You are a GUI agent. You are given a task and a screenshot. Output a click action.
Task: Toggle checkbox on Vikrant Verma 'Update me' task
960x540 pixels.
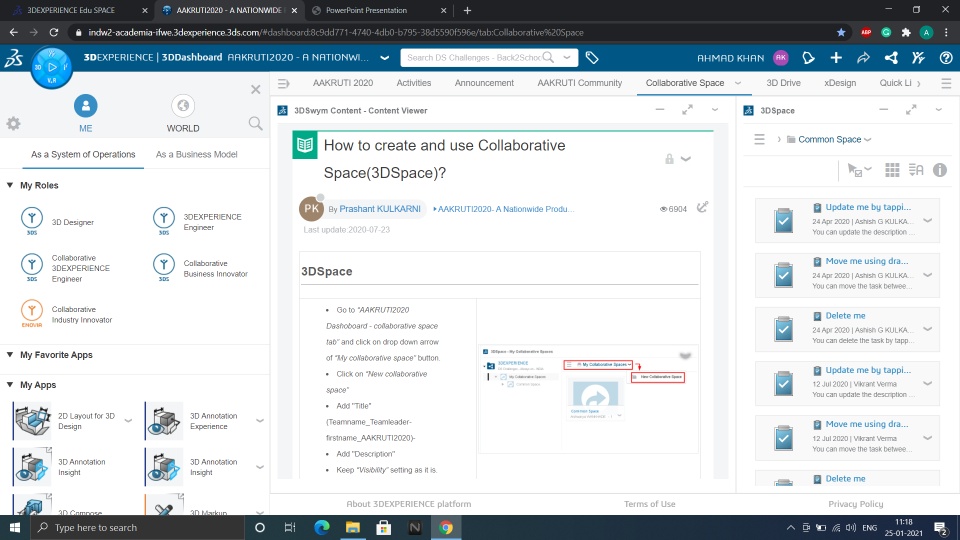point(783,383)
